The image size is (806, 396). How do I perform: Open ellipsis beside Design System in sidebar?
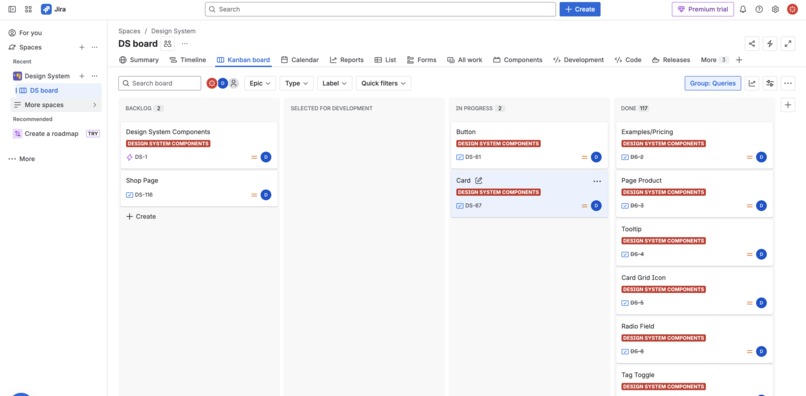[x=95, y=76]
